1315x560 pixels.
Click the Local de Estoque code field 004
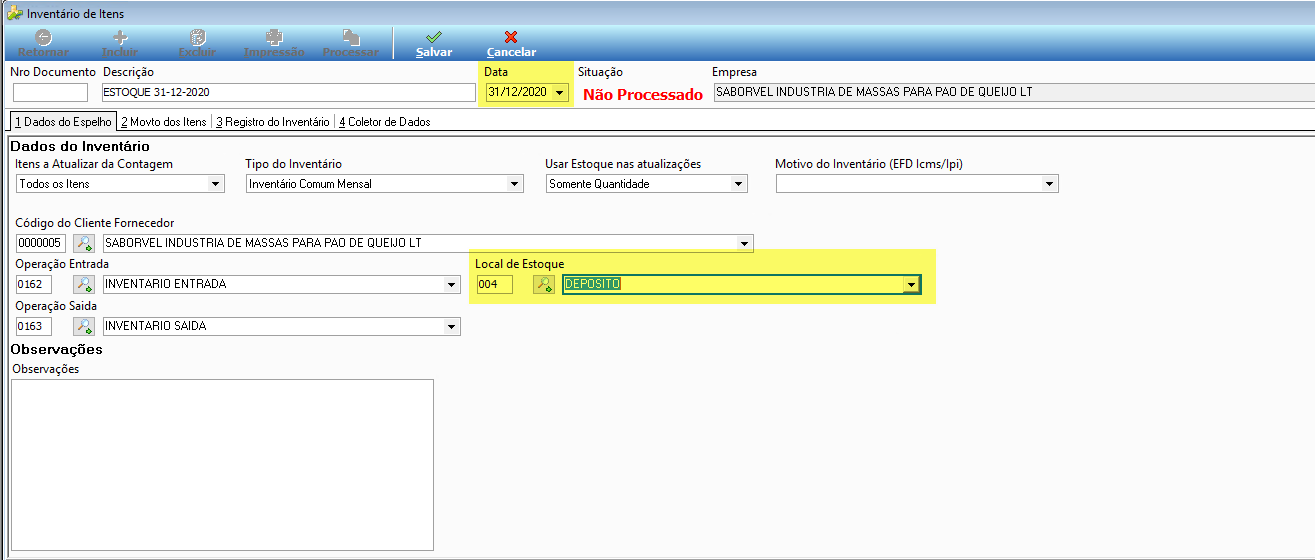pos(495,285)
